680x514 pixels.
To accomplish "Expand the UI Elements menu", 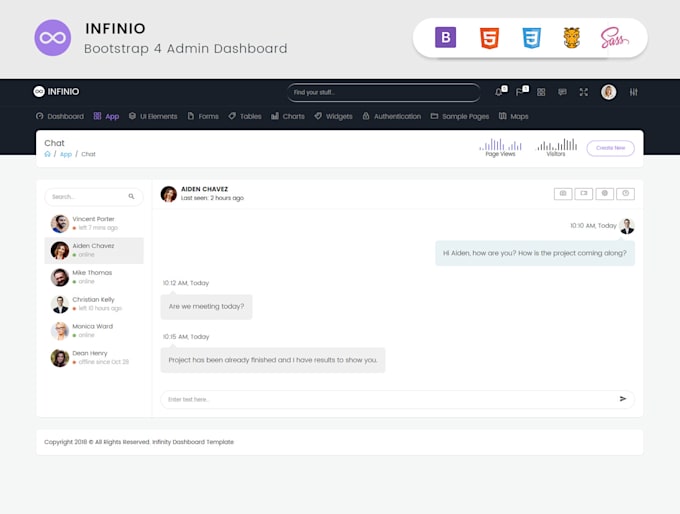I will pos(153,116).
